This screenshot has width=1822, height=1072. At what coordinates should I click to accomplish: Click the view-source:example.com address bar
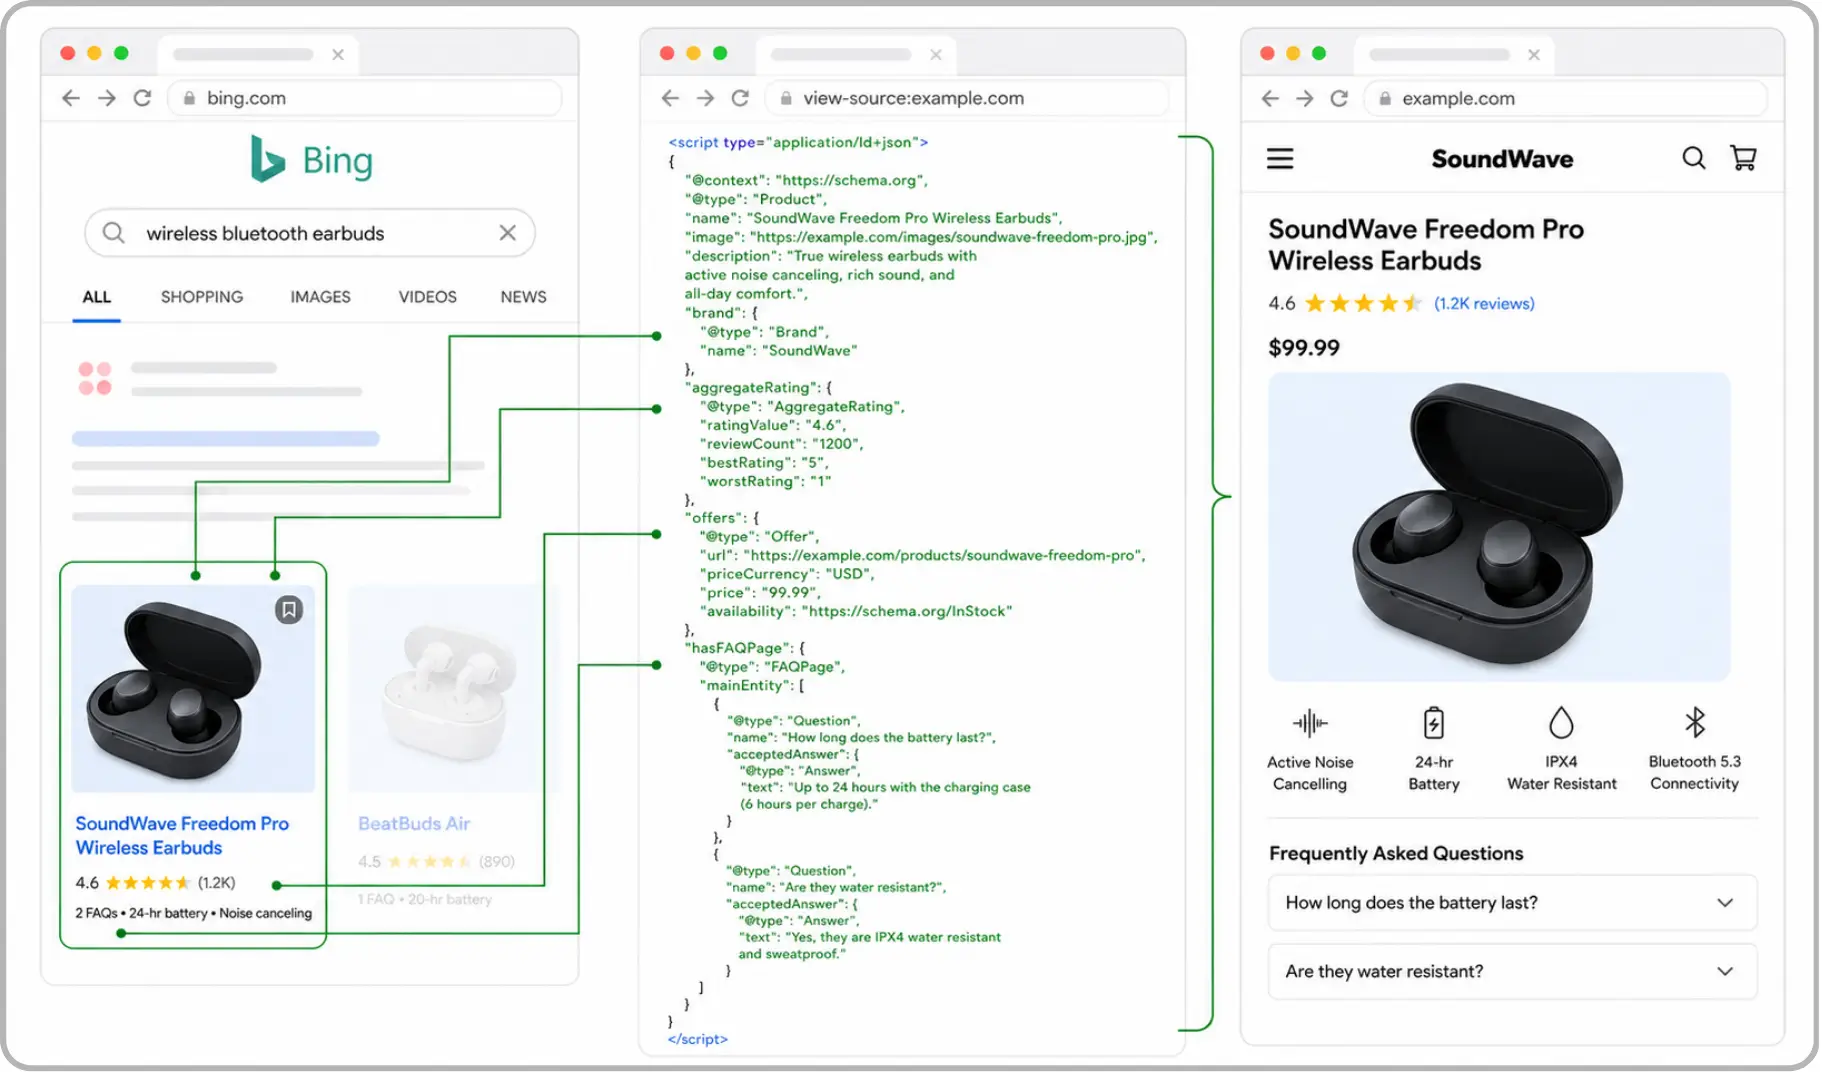[x=966, y=98]
